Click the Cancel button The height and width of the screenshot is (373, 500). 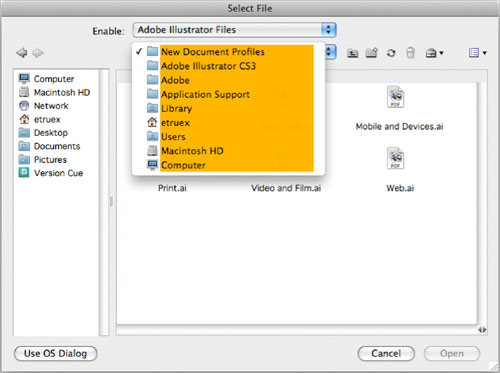coord(386,353)
